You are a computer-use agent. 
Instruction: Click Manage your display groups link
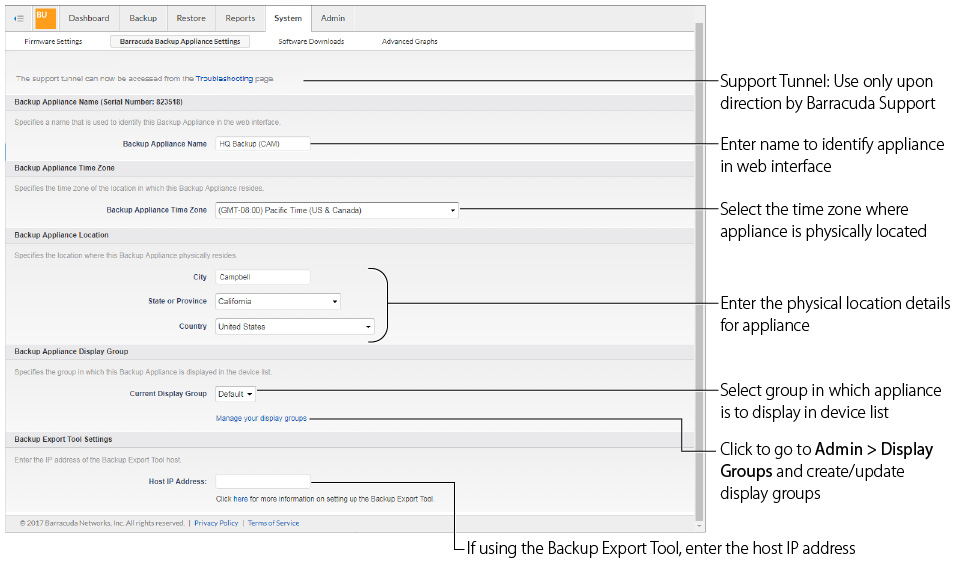click(261, 419)
